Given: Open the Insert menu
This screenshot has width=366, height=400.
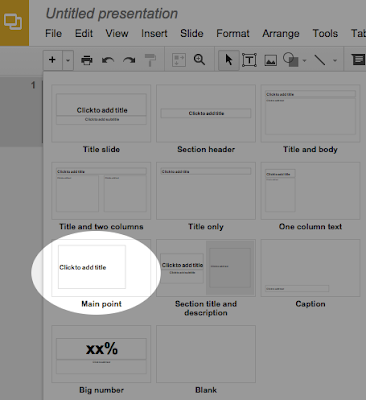Looking at the screenshot, I should (154, 33).
